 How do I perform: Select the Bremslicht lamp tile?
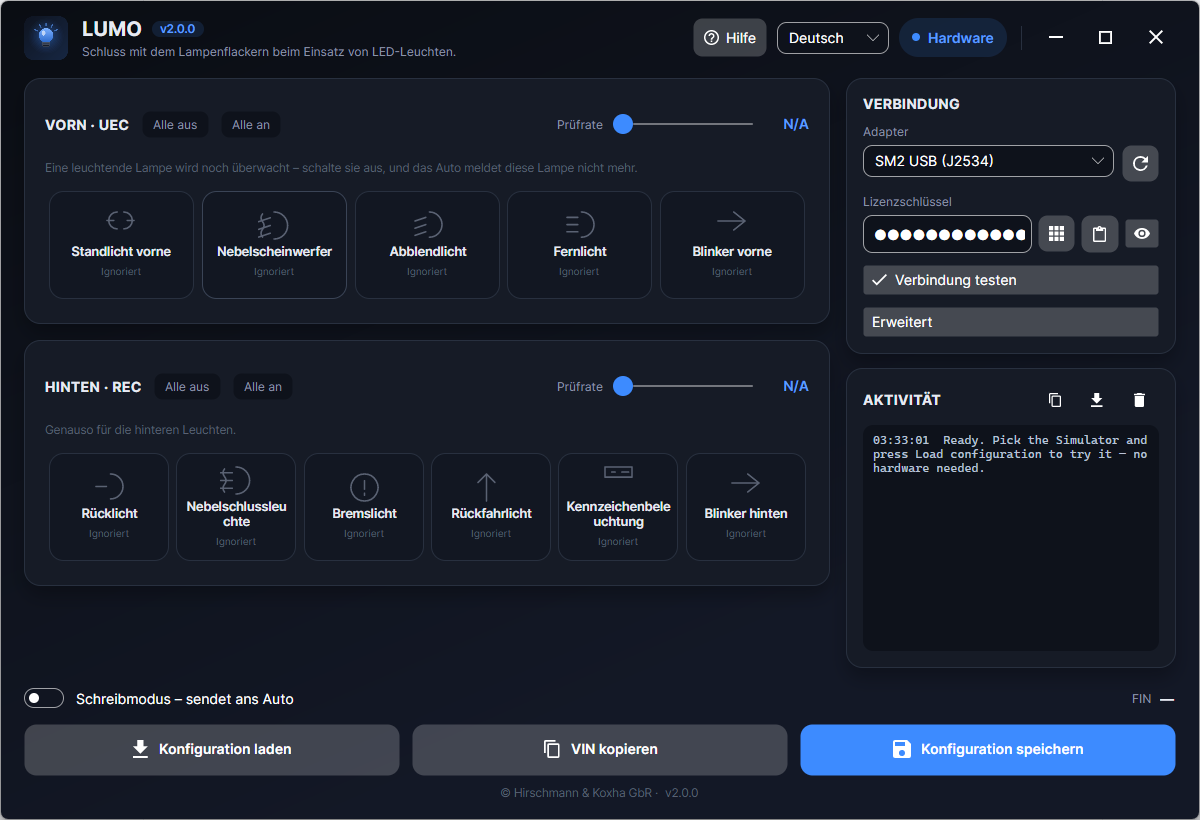[364, 507]
